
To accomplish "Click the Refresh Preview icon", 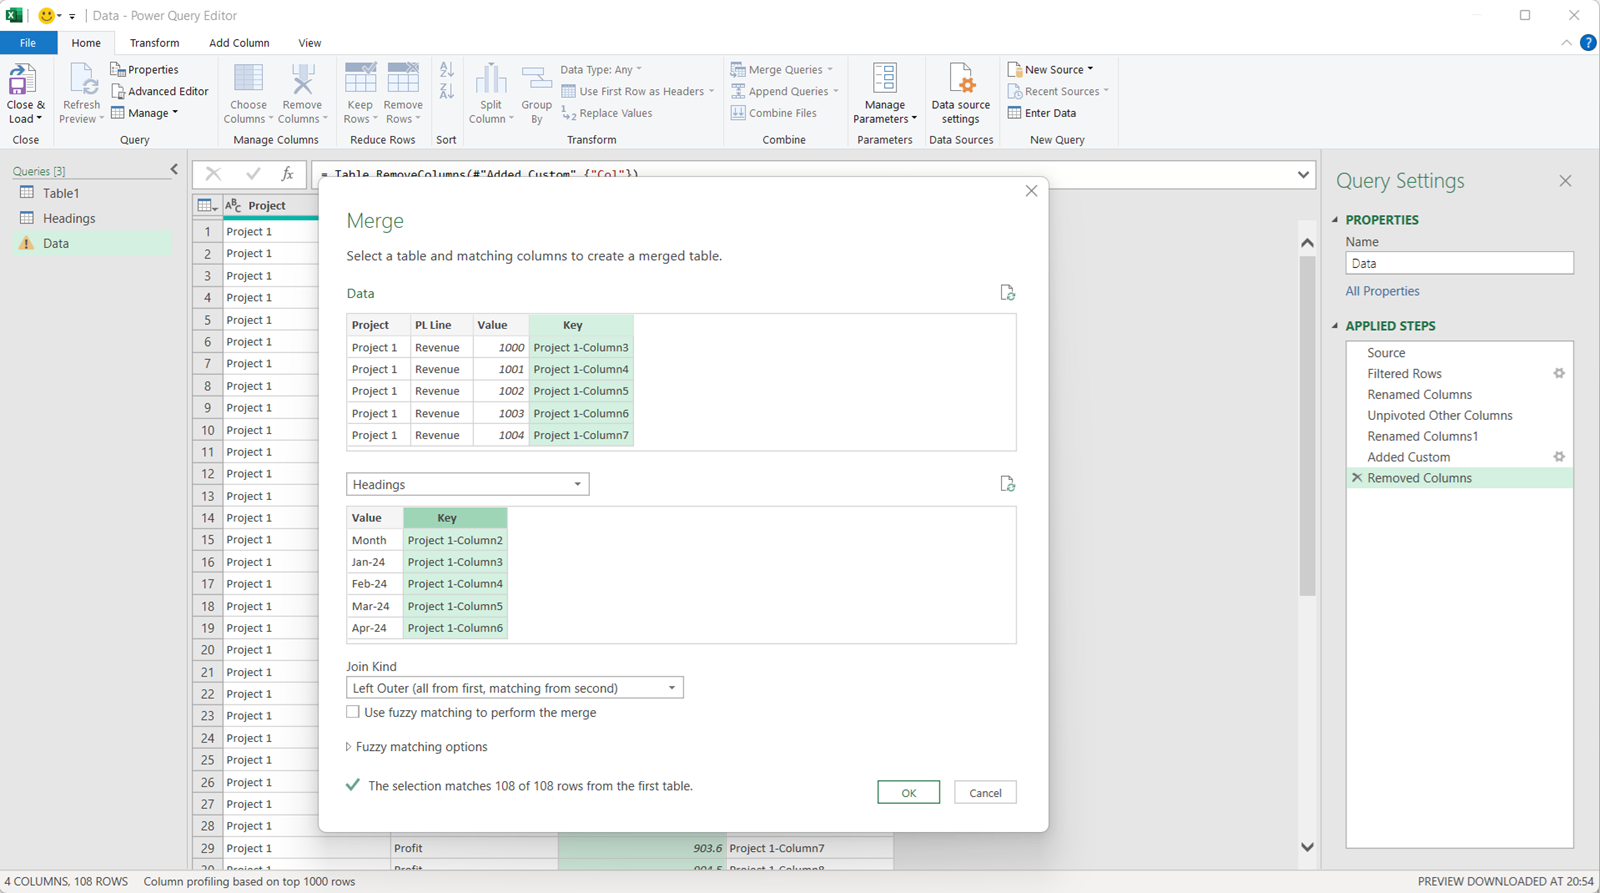I will pos(82,79).
